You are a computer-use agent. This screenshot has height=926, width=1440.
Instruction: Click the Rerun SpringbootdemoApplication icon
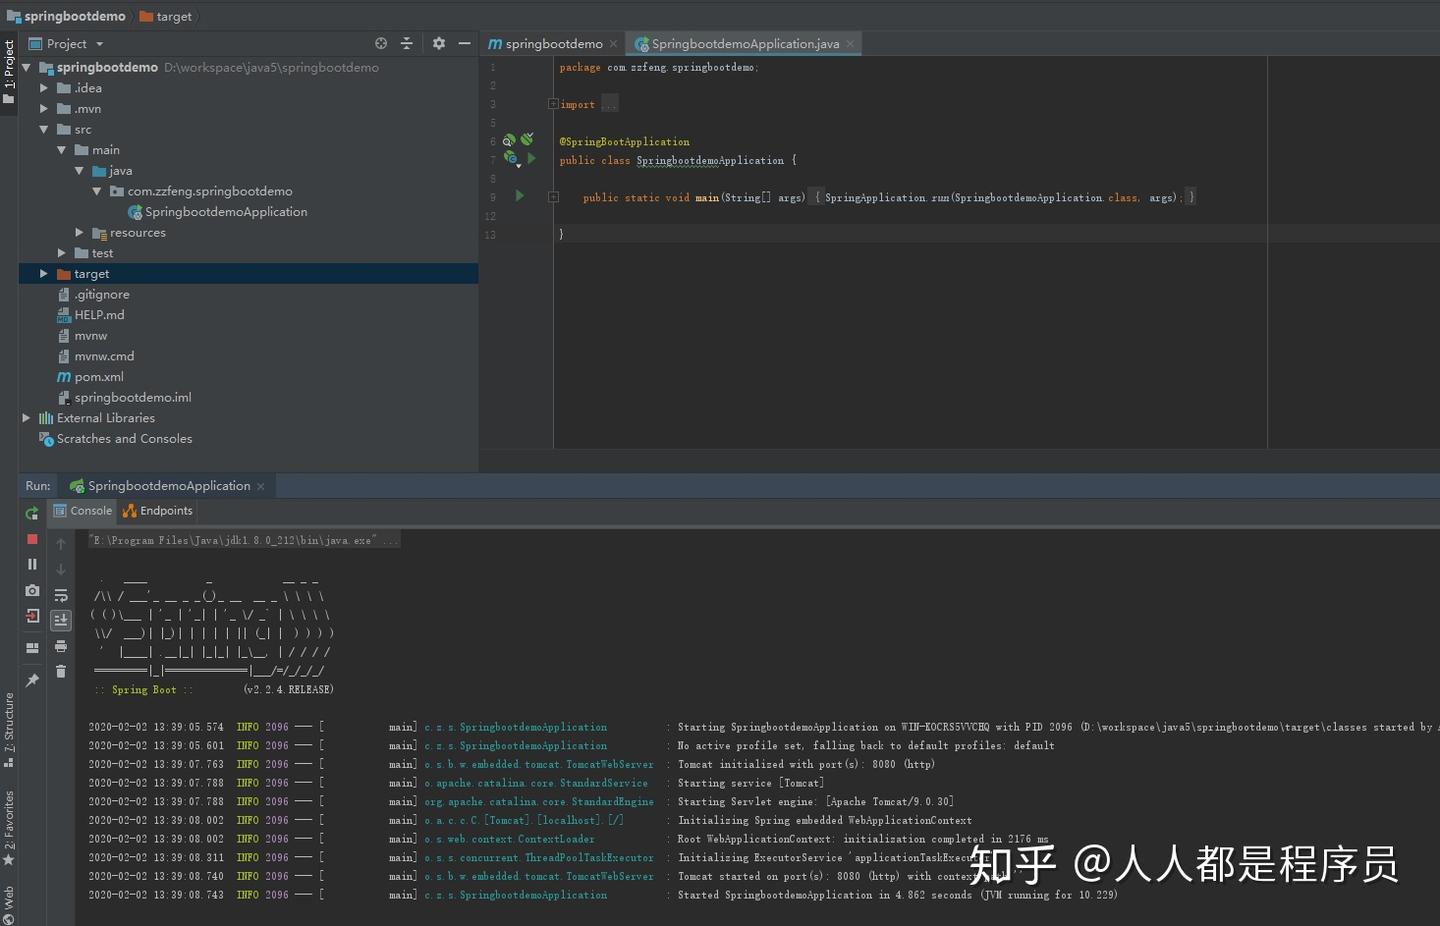[32, 513]
